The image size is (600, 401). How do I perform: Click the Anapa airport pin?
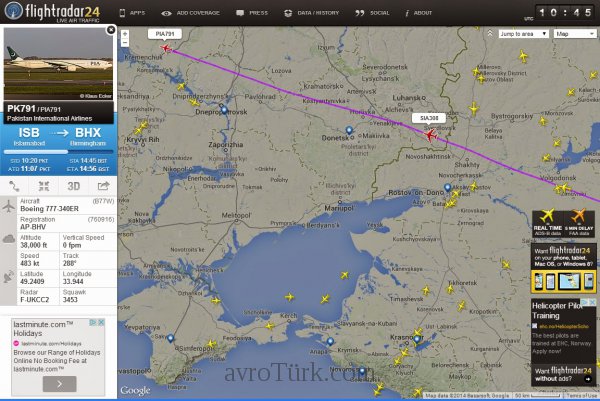click(x=330, y=342)
